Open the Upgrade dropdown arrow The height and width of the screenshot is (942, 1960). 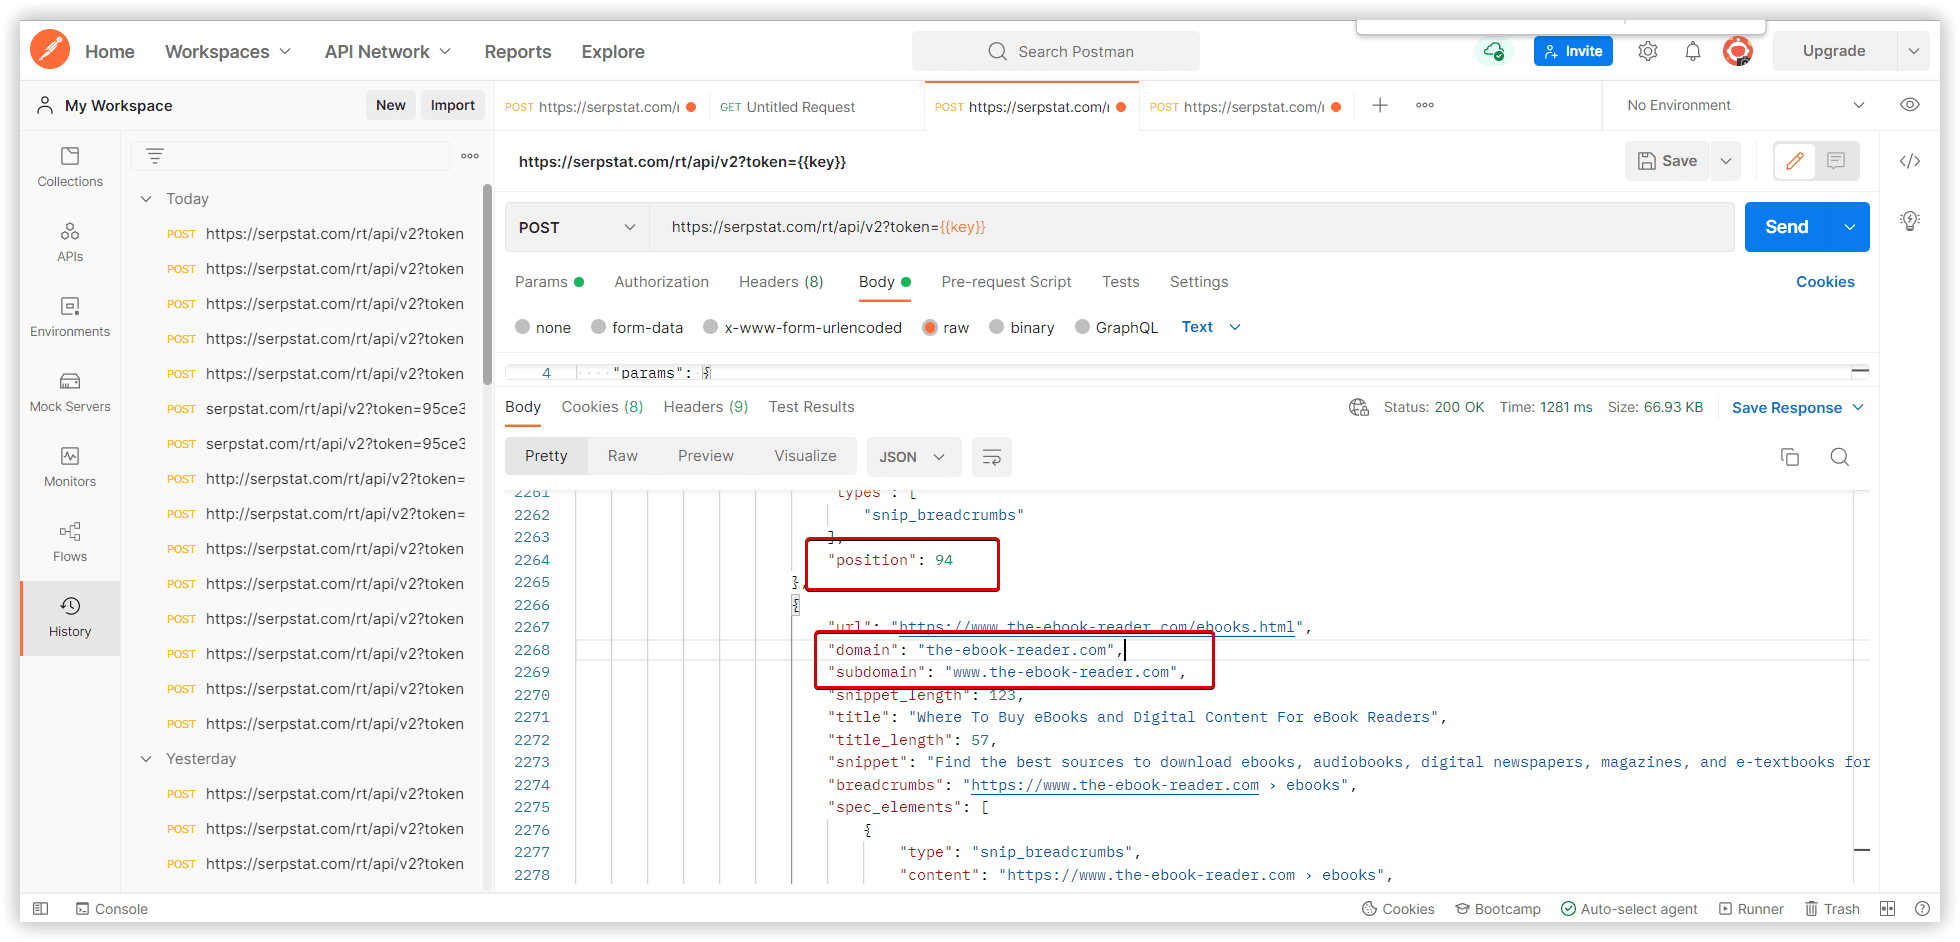point(1913,51)
